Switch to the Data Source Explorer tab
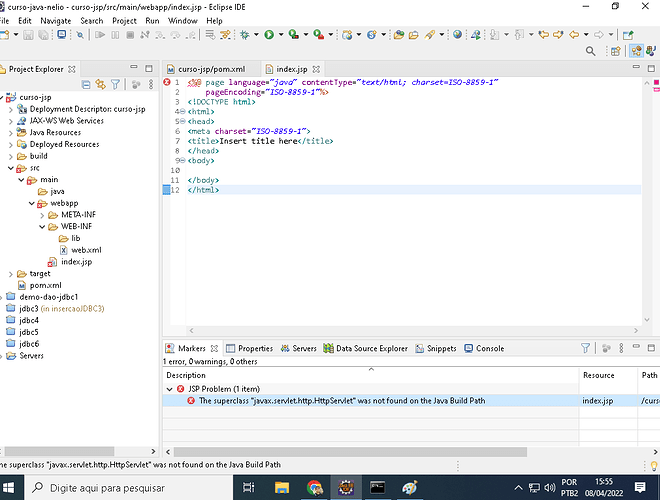 (x=365, y=348)
